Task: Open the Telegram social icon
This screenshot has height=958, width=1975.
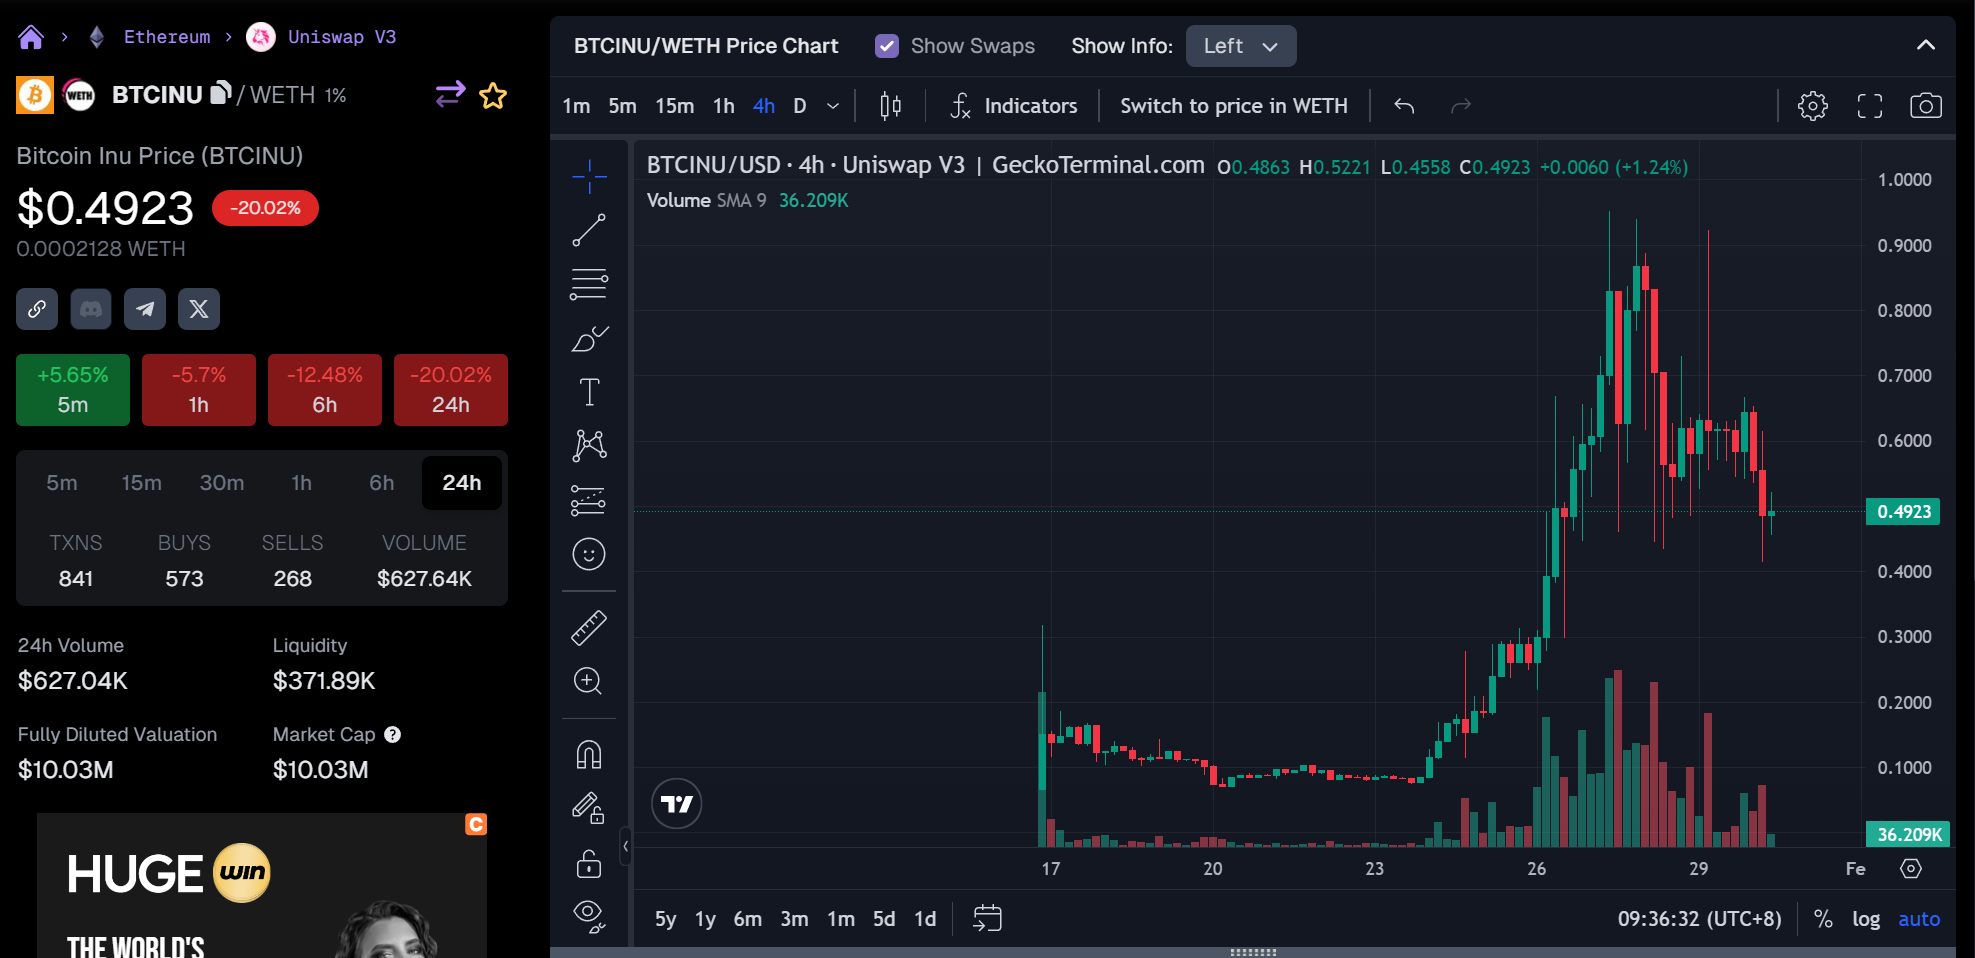Action: (145, 309)
